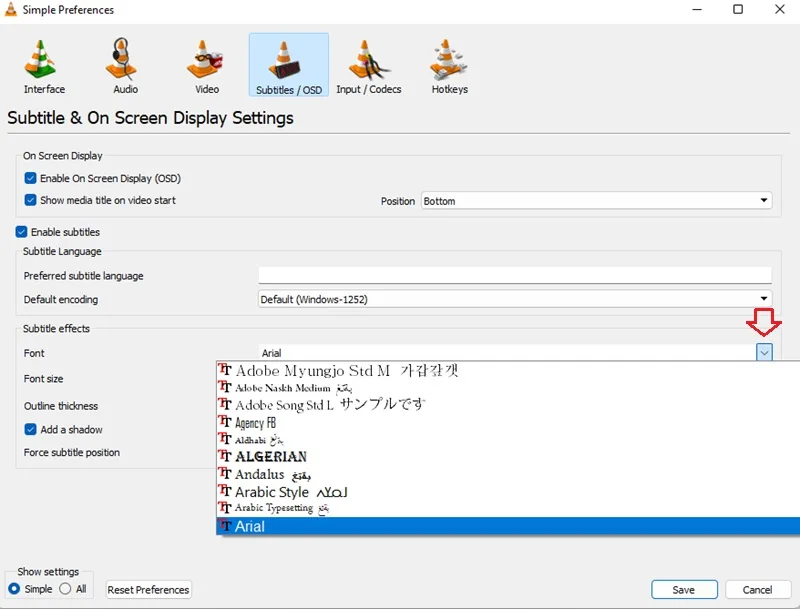Open the Video preferences category
Image resolution: width=800 pixels, height=609 pixels.
tap(207, 66)
